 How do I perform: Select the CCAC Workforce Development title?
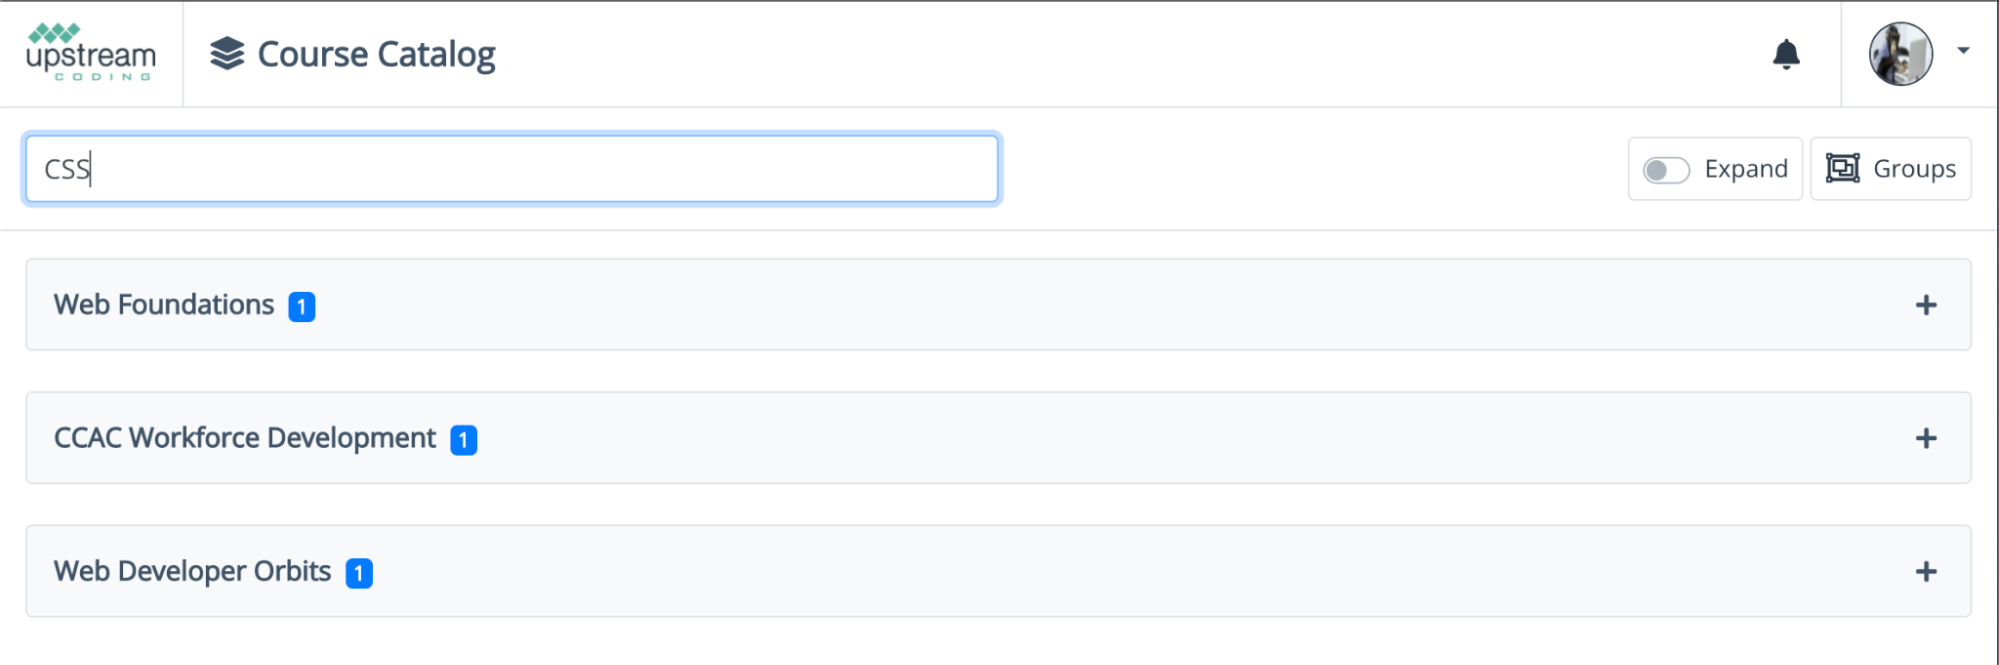[x=245, y=438]
